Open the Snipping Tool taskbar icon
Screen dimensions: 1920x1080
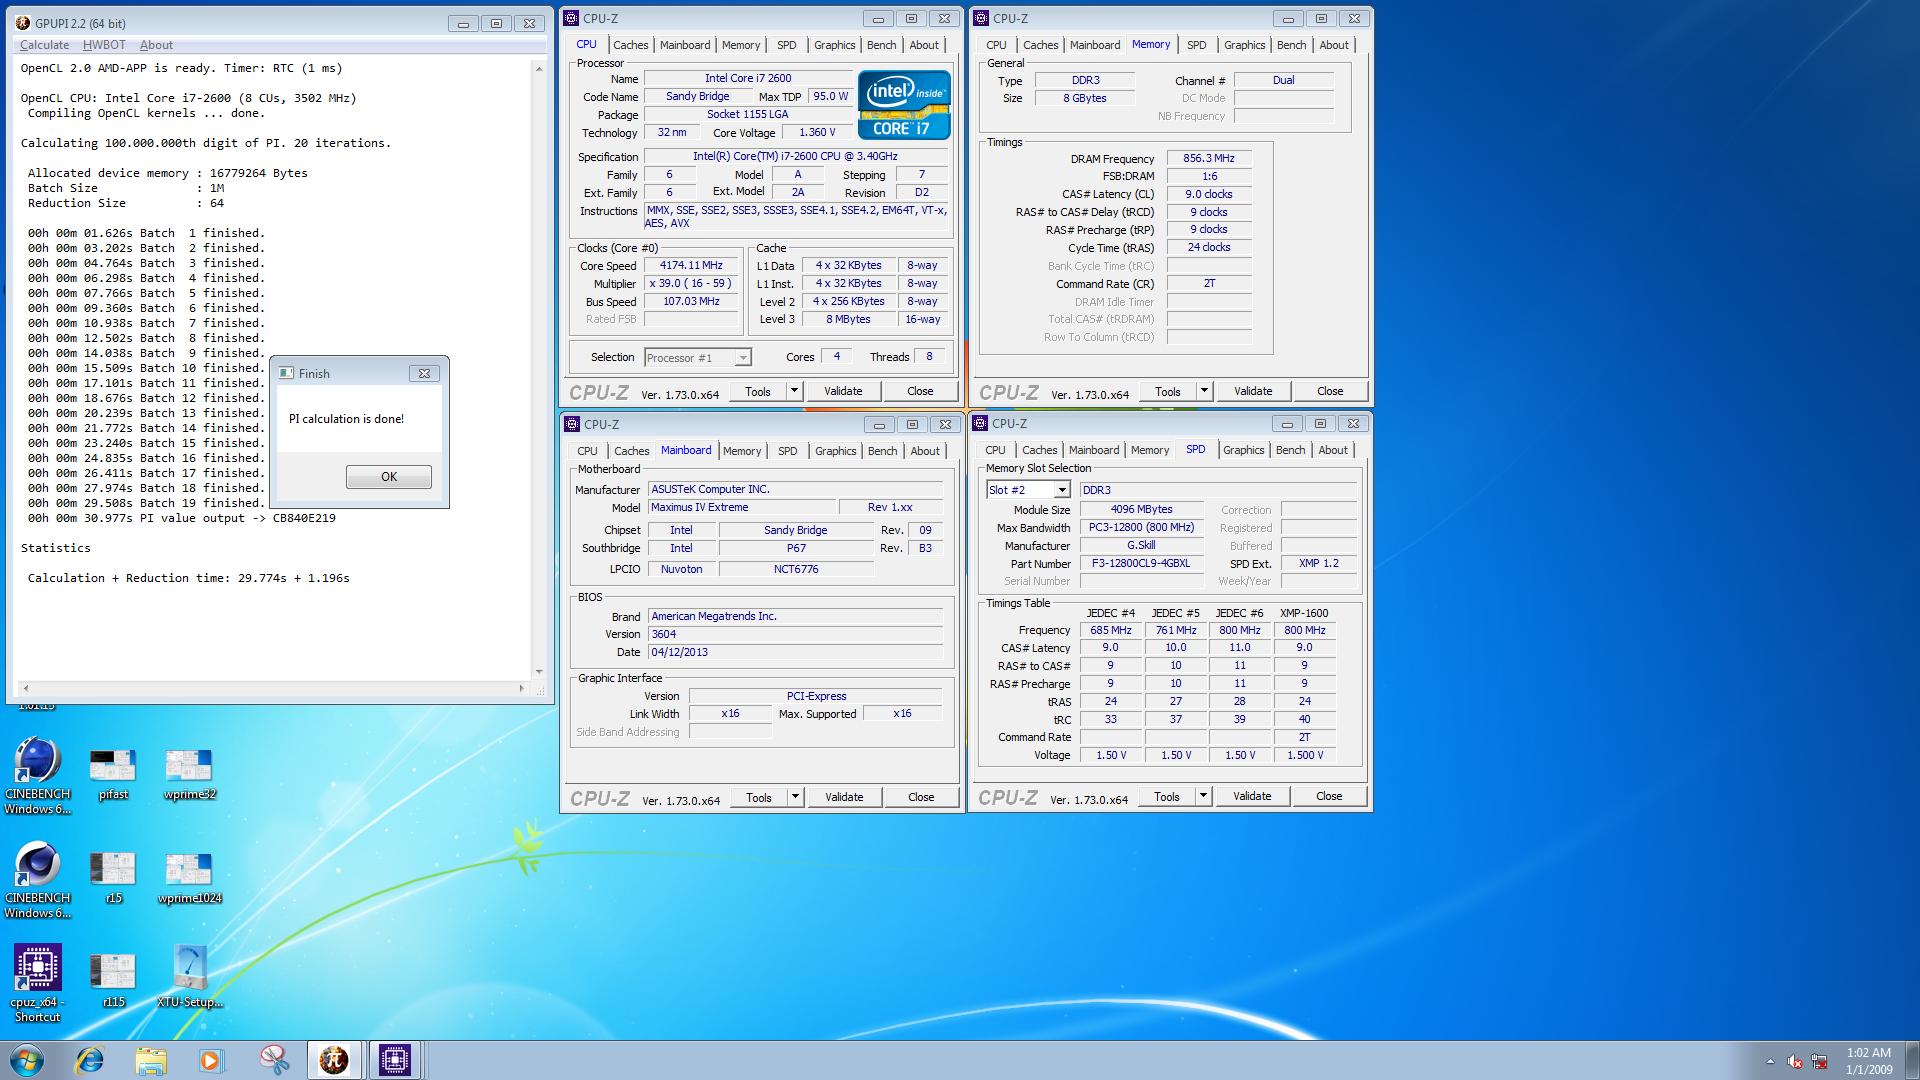[273, 1060]
